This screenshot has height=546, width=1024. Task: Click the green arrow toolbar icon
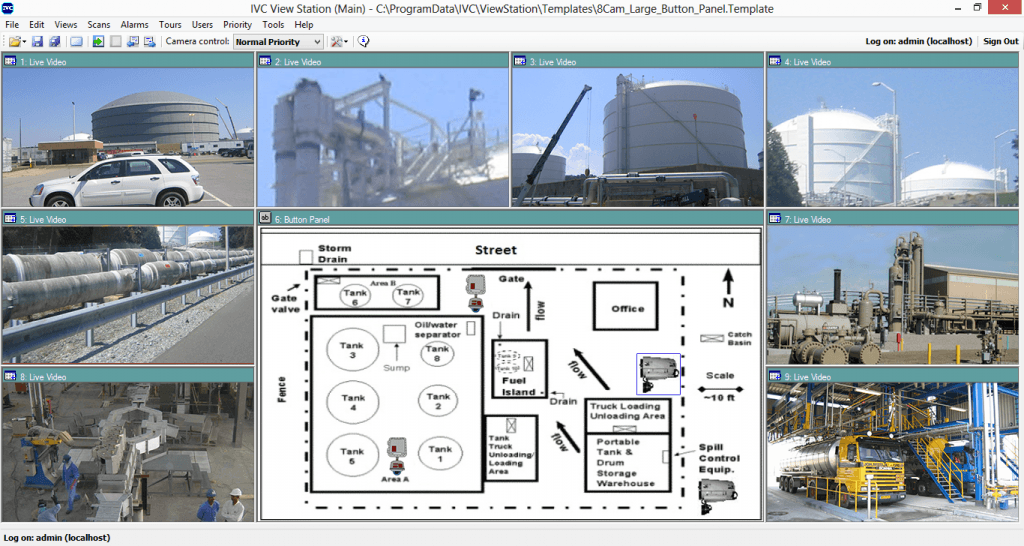[x=98, y=42]
